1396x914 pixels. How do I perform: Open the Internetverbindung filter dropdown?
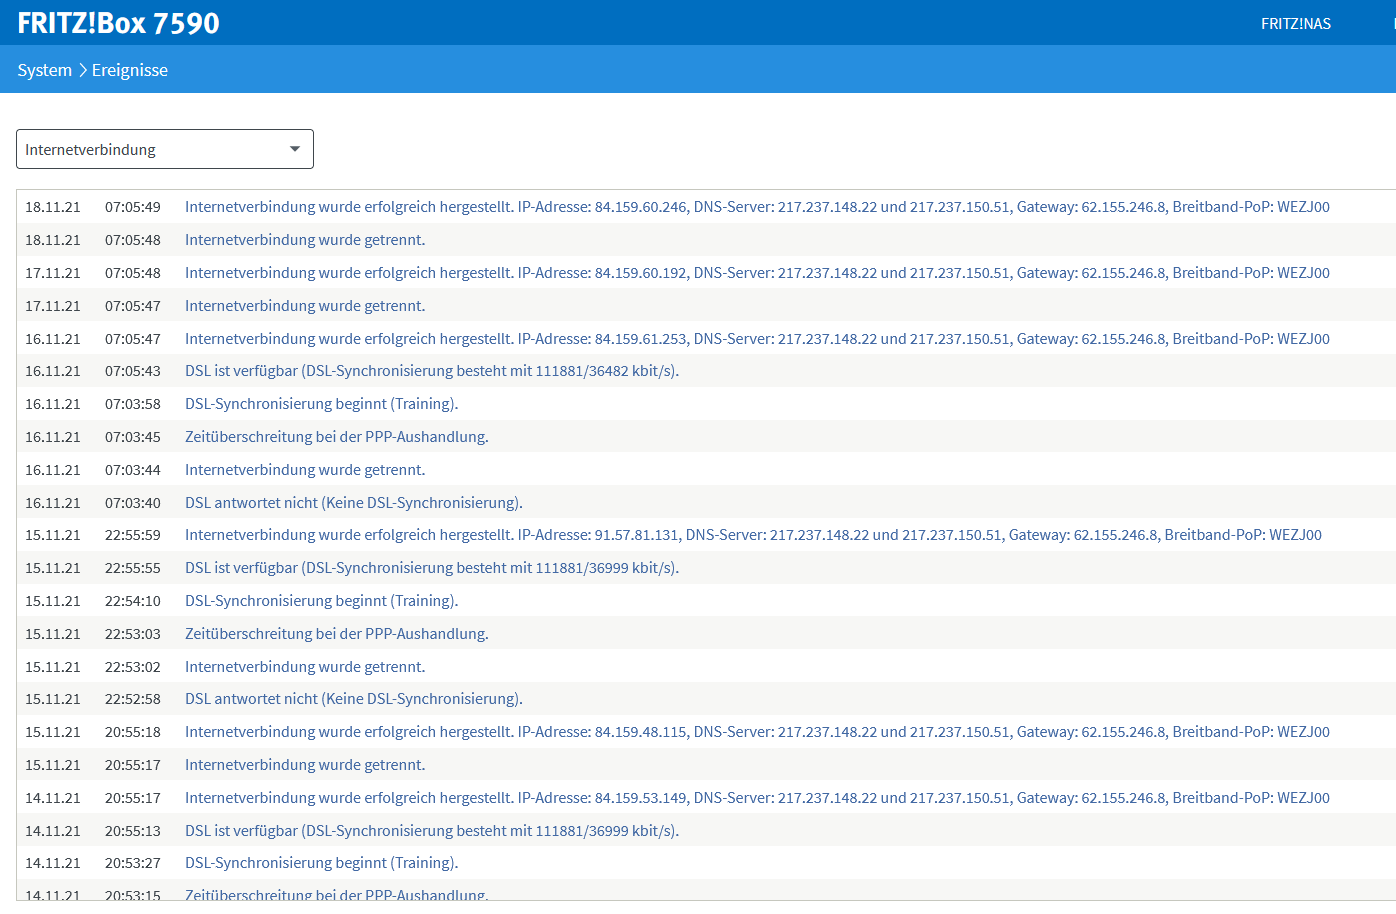coord(164,149)
